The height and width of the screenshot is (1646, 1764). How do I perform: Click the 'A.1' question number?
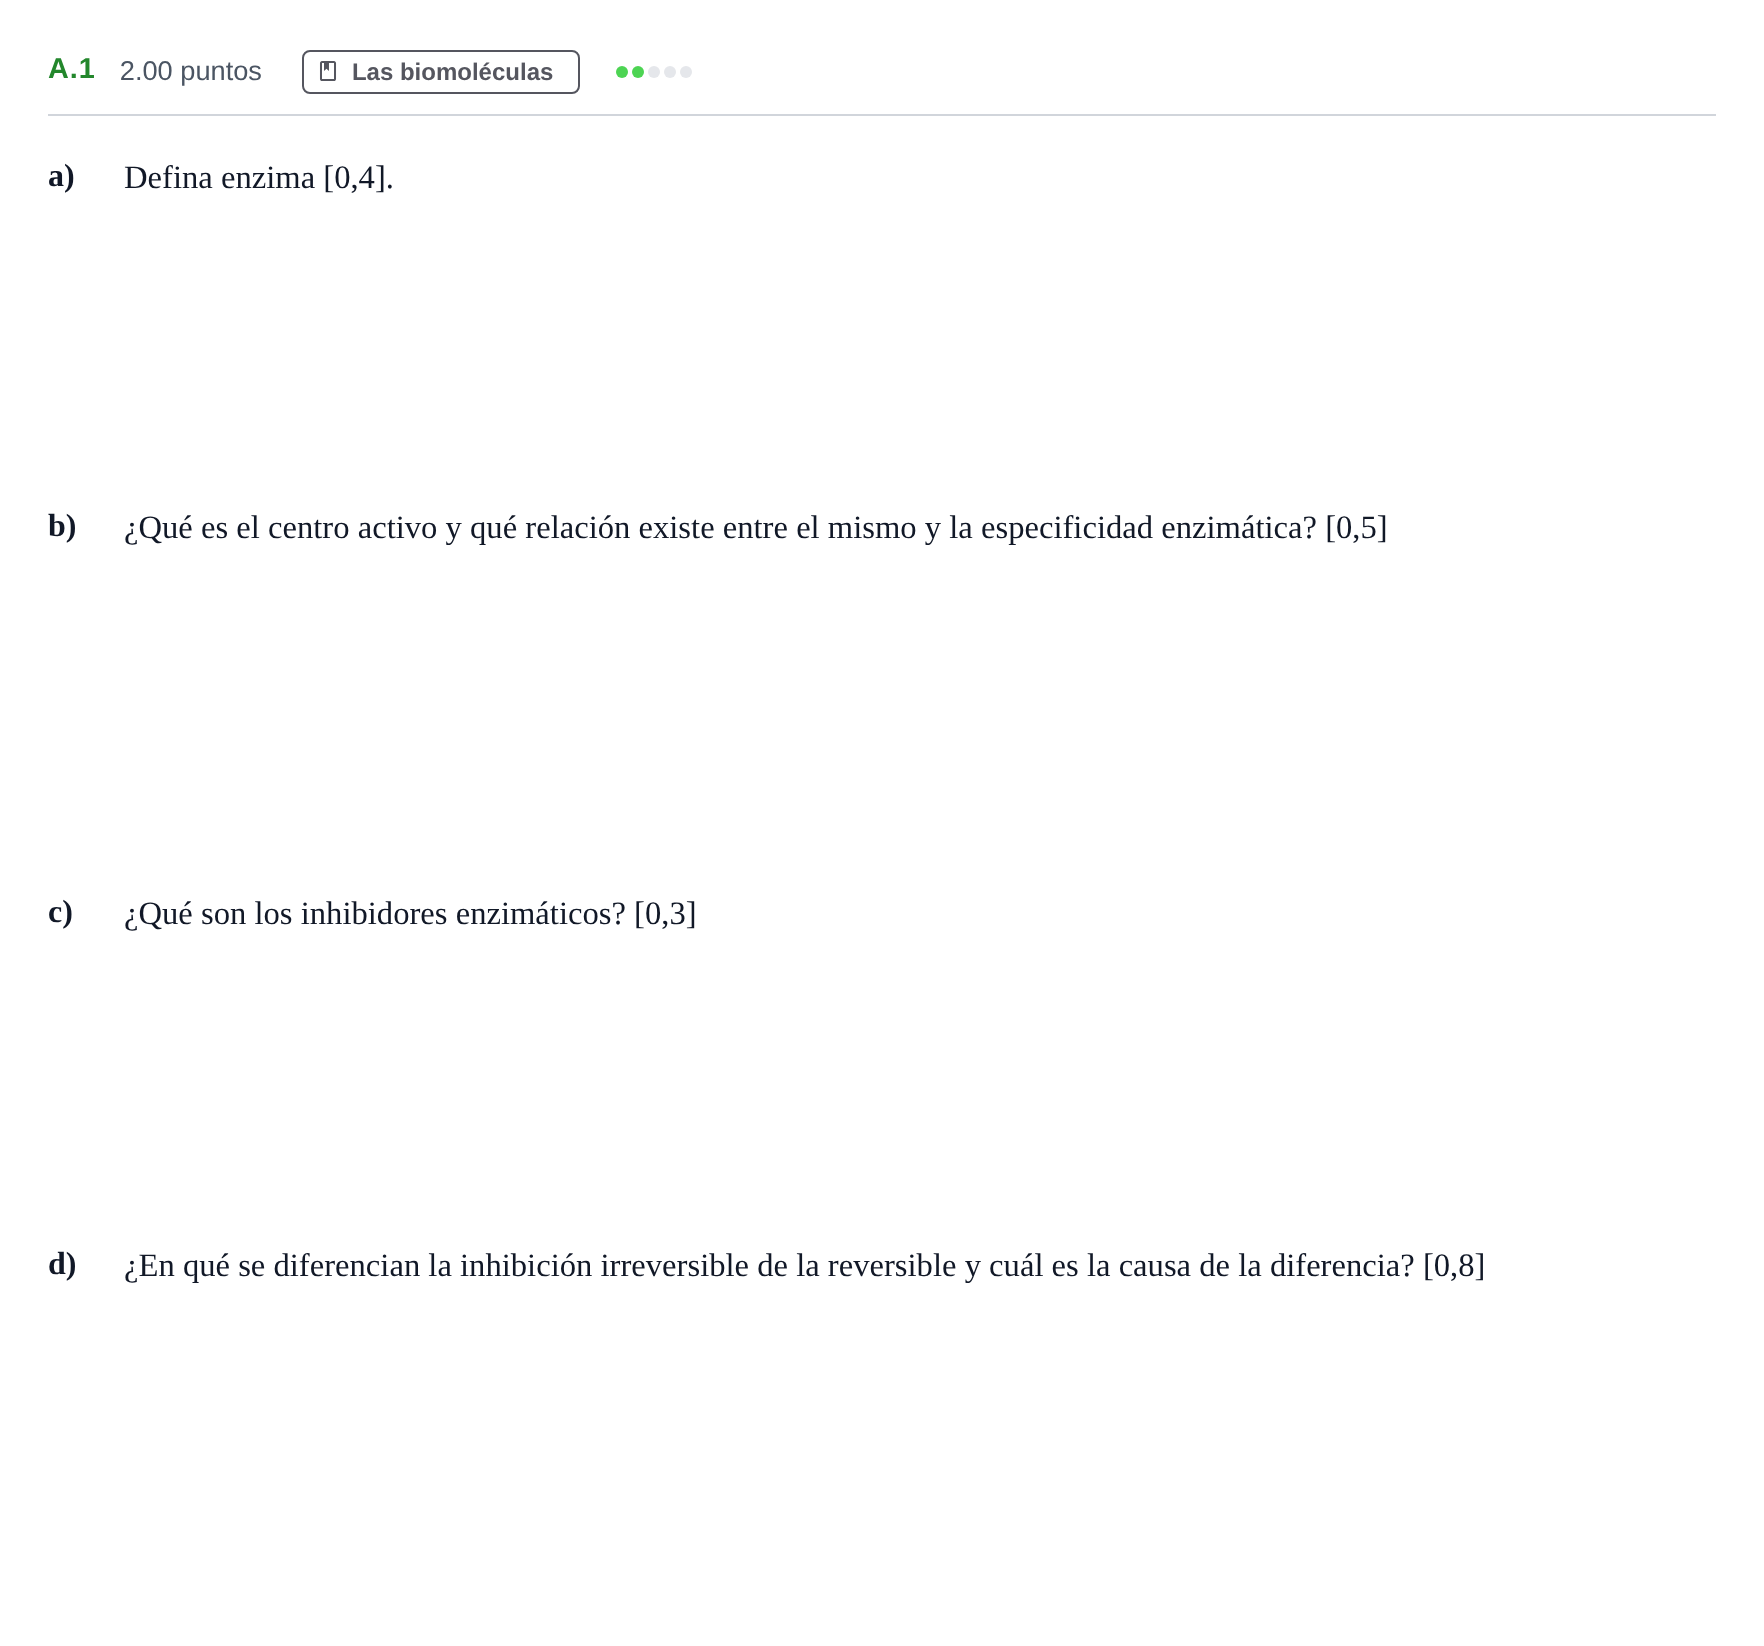click(71, 69)
